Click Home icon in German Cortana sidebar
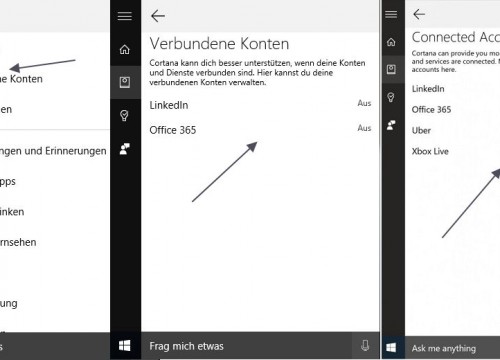 pyautogui.click(x=125, y=49)
